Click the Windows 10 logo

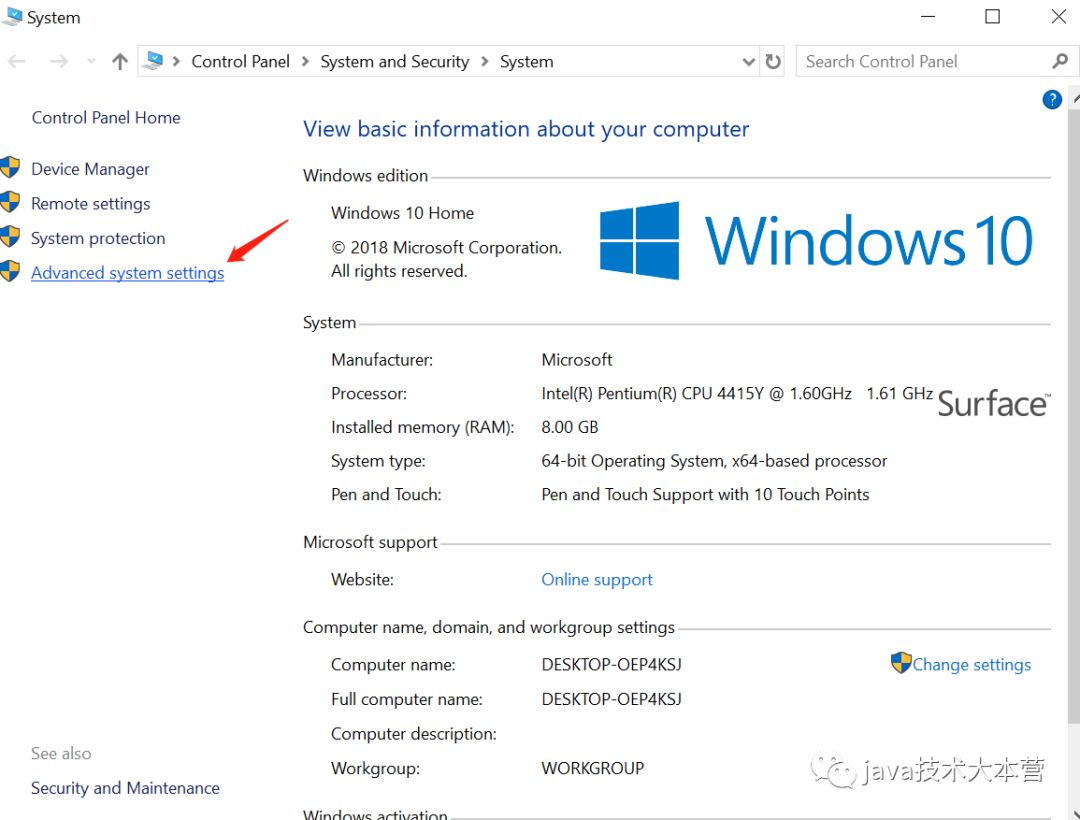[x=816, y=240]
